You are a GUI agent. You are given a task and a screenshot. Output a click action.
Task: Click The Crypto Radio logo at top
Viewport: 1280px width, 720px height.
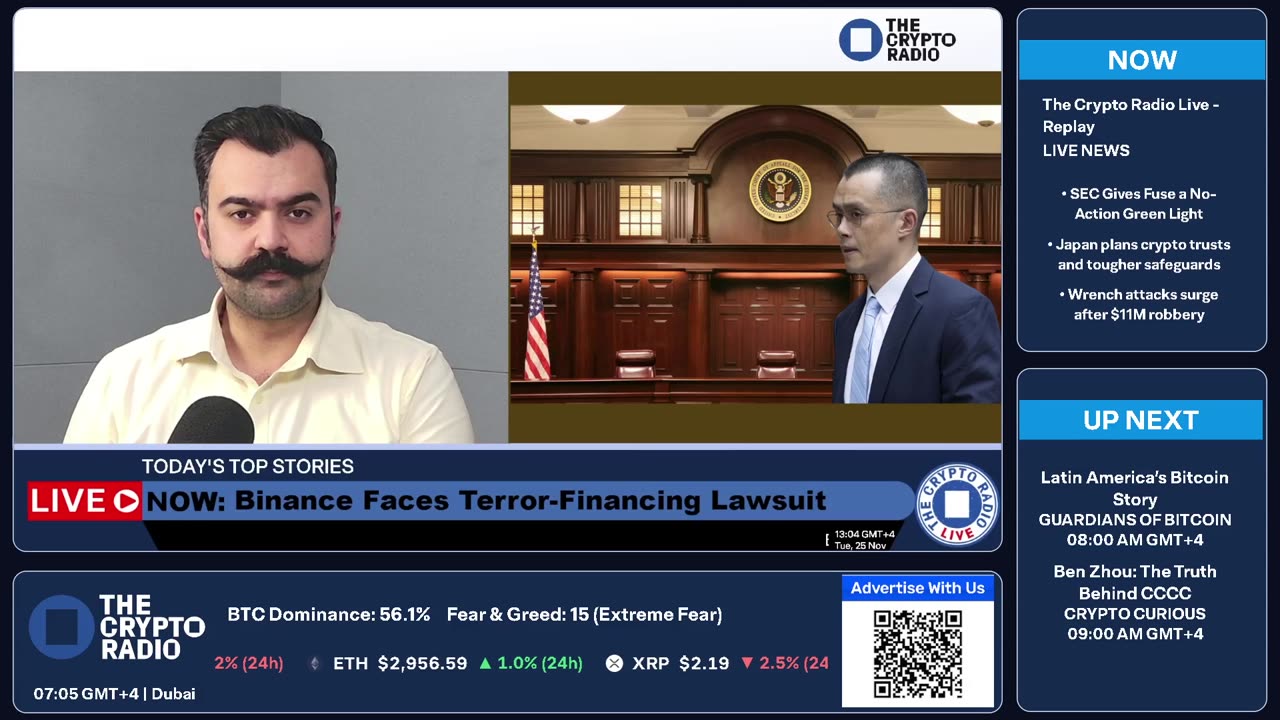pyautogui.click(x=897, y=40)
